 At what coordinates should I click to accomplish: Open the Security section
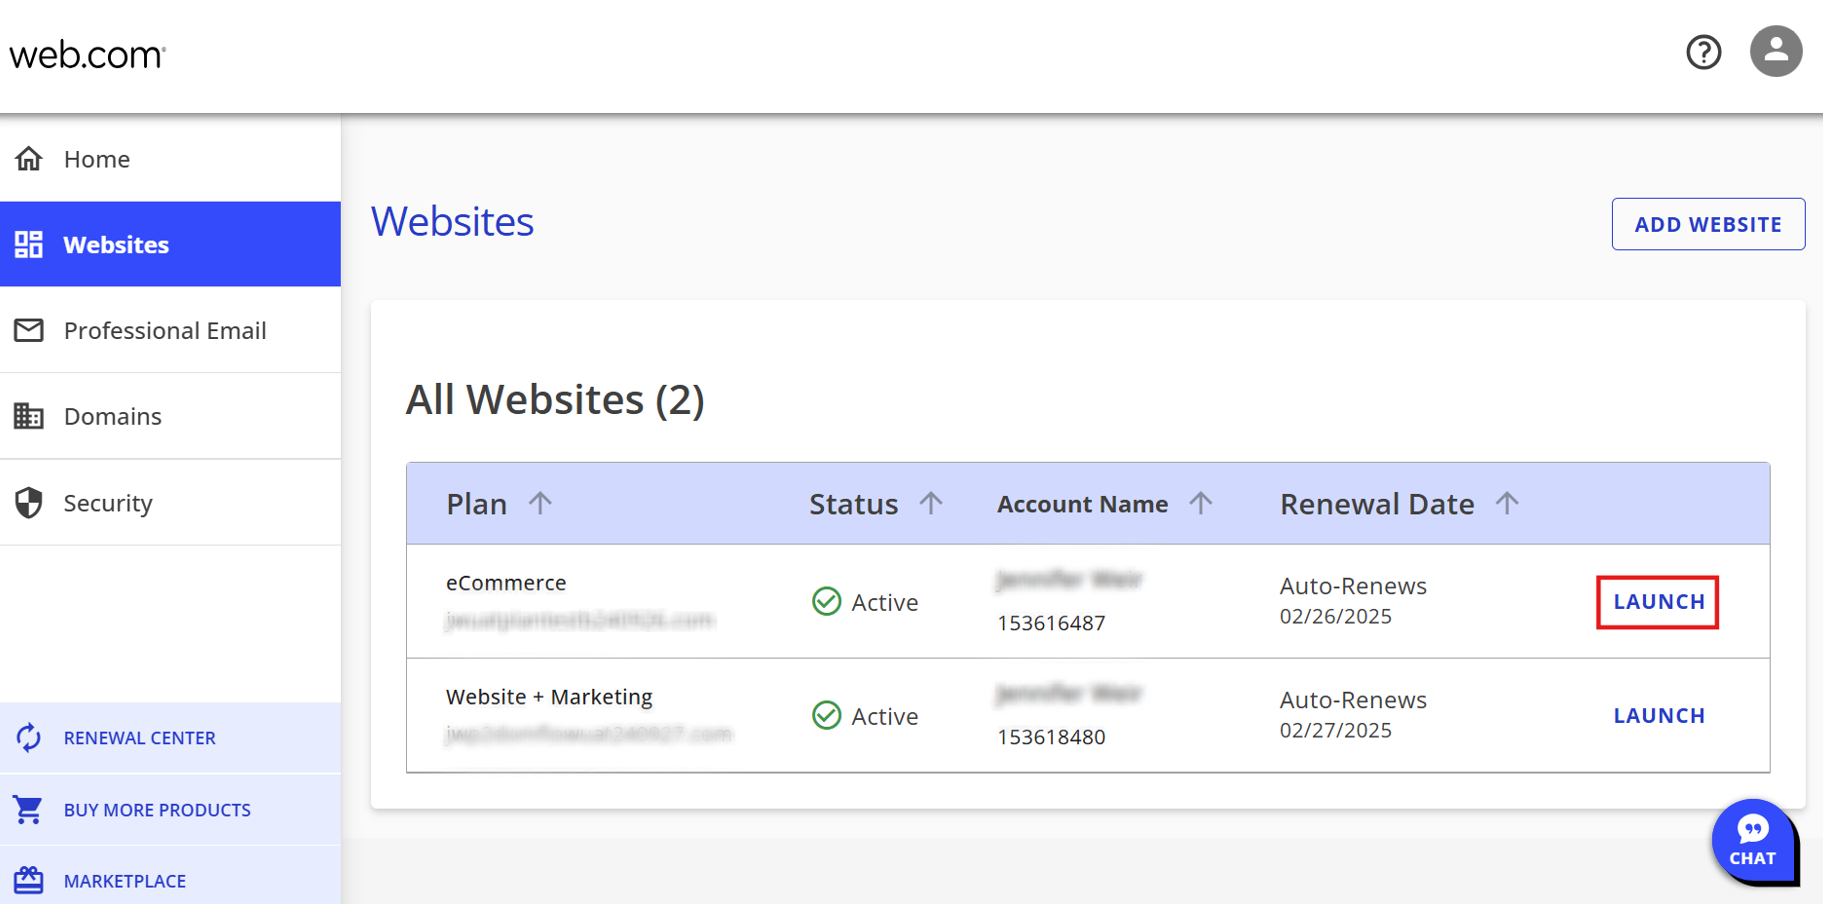pos(108,503)
